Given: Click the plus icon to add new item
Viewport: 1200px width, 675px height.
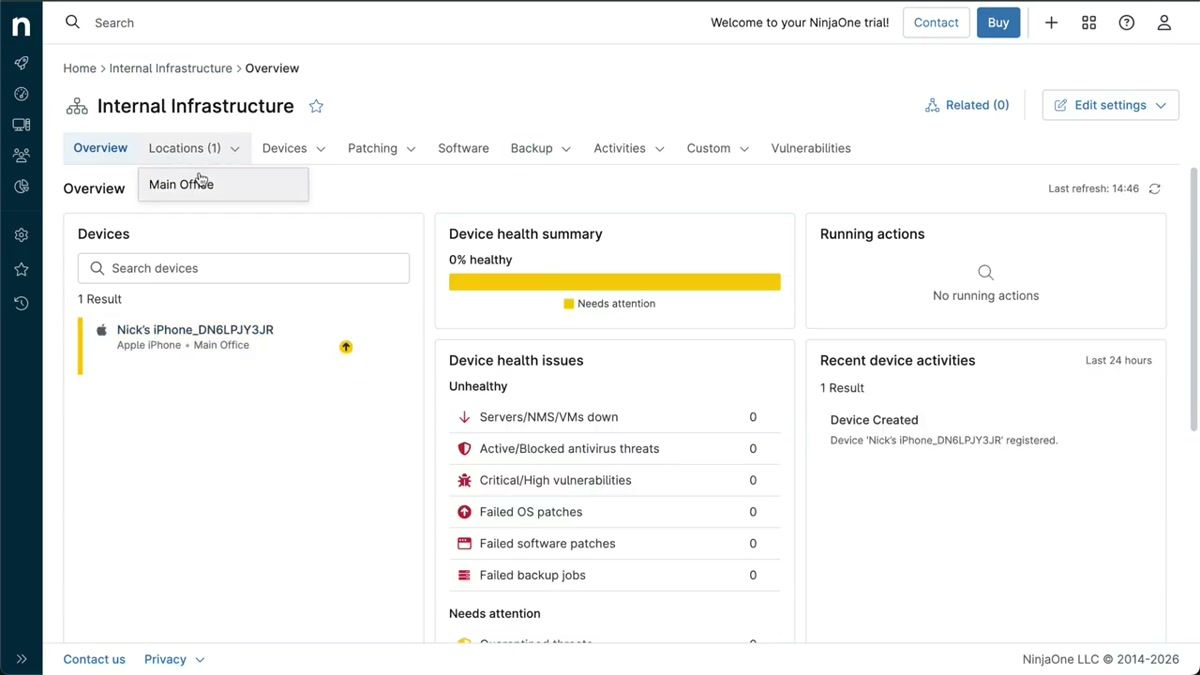Looking at the screenshot, I should pos(1051,21).
